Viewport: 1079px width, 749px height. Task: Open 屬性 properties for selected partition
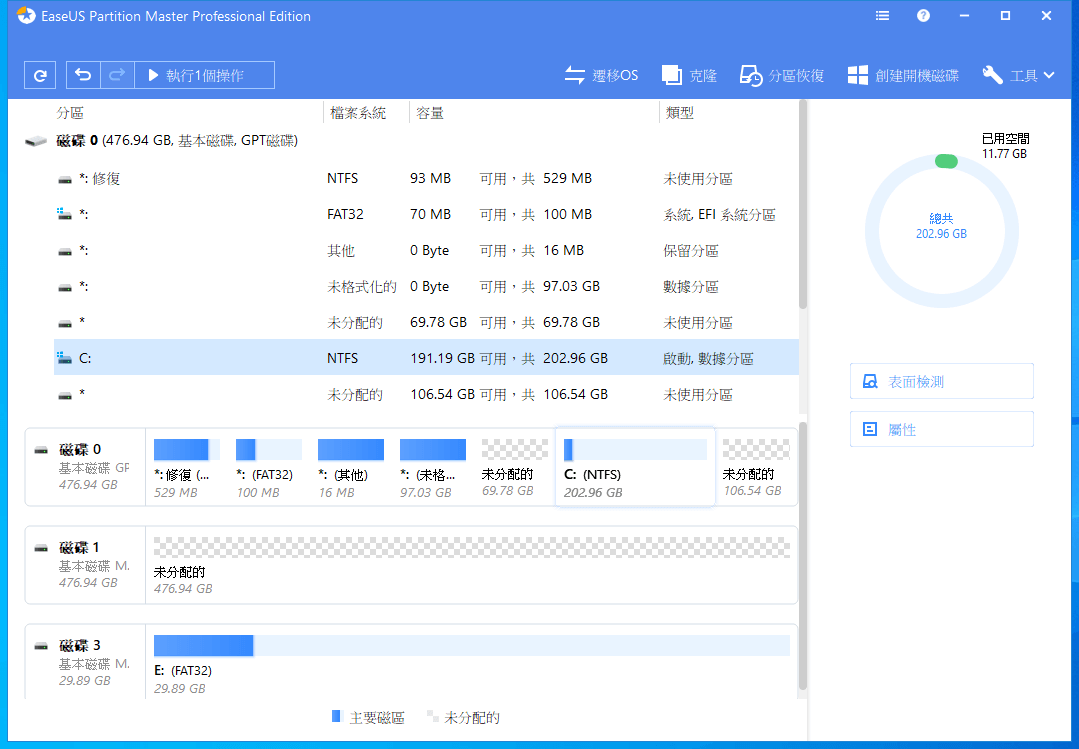941,429
